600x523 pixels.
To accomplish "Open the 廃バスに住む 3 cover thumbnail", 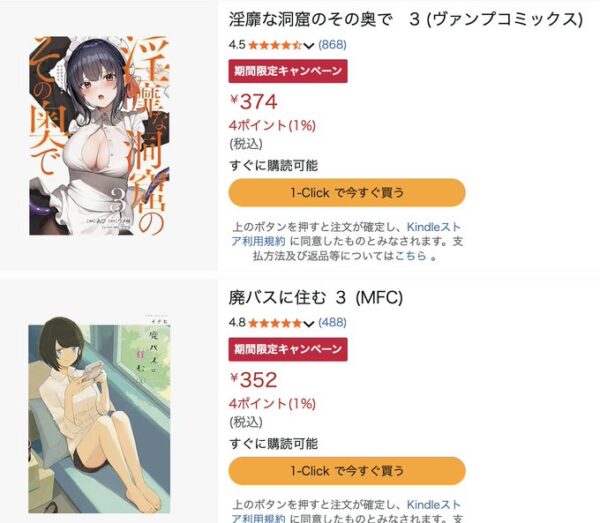I will pos(99,415).
